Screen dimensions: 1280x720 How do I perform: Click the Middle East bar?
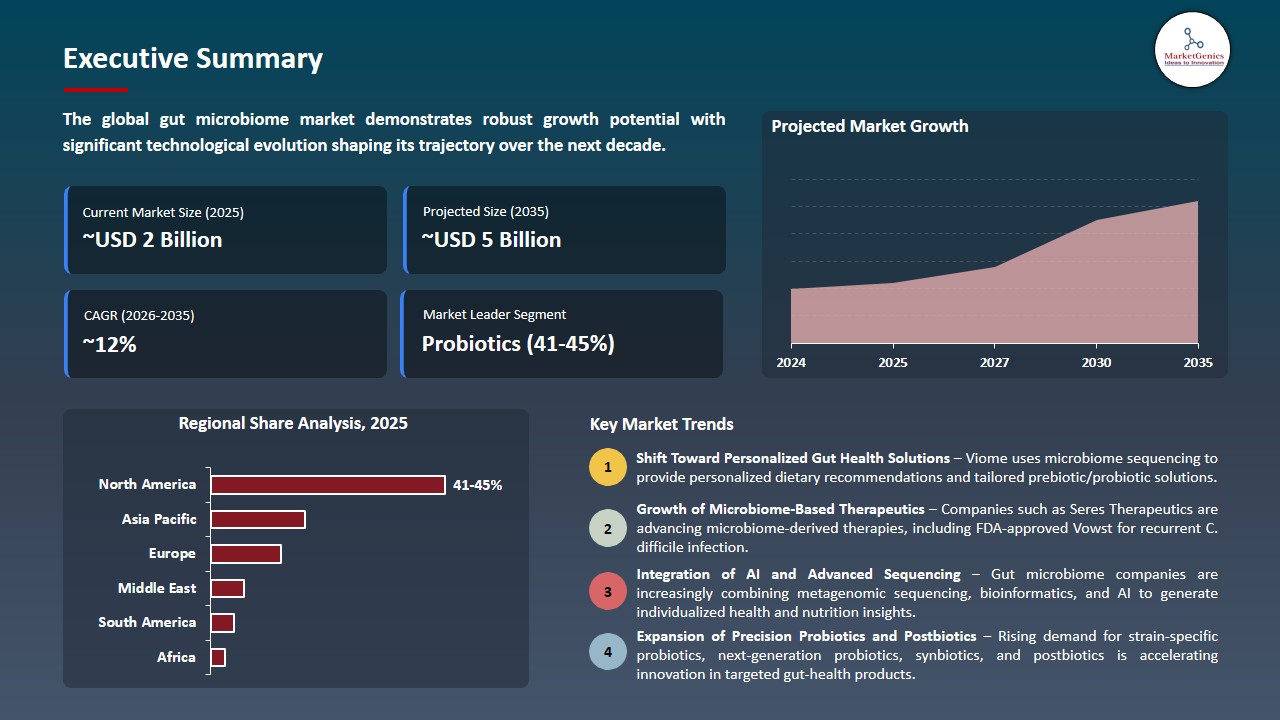(x=227, y=588)
